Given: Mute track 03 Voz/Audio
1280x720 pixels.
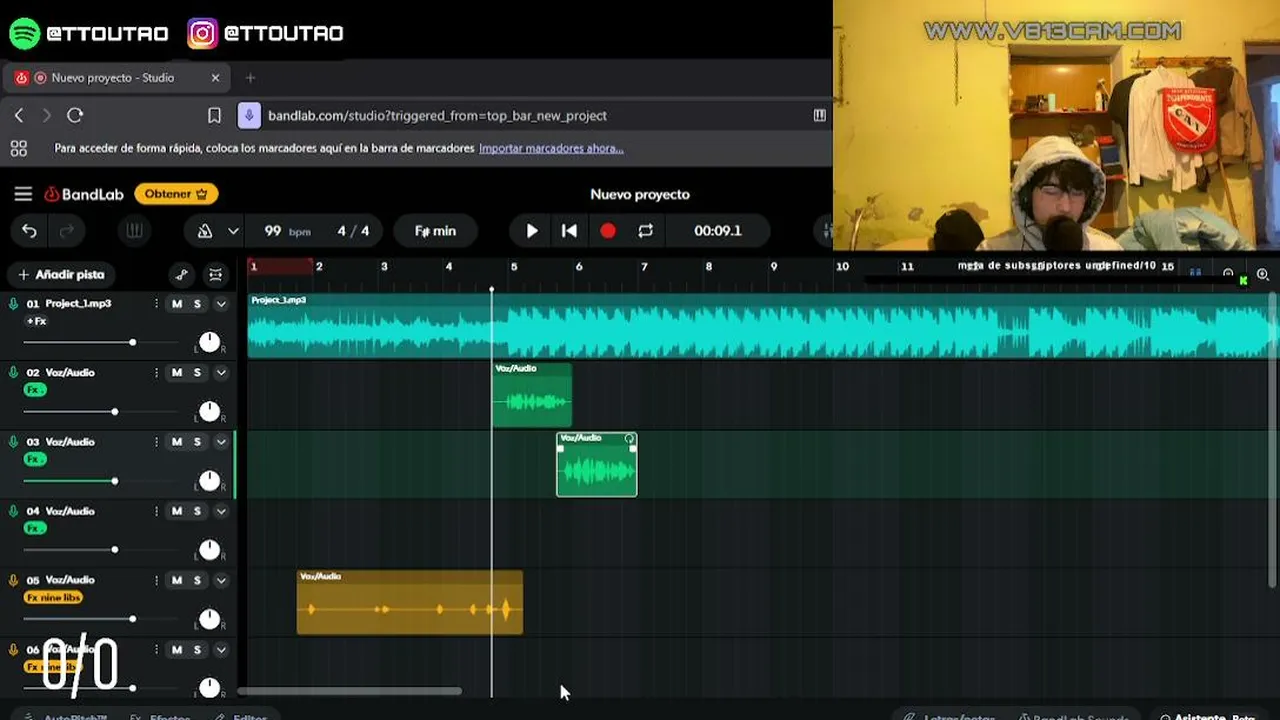Looking at the screenshot, I should 177,442.
